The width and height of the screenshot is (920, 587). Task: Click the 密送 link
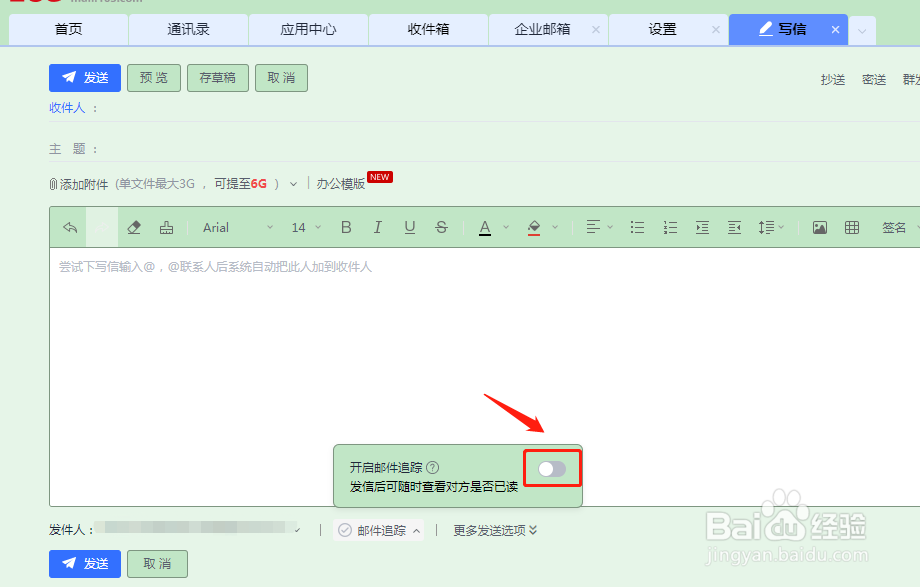(874, 80)
